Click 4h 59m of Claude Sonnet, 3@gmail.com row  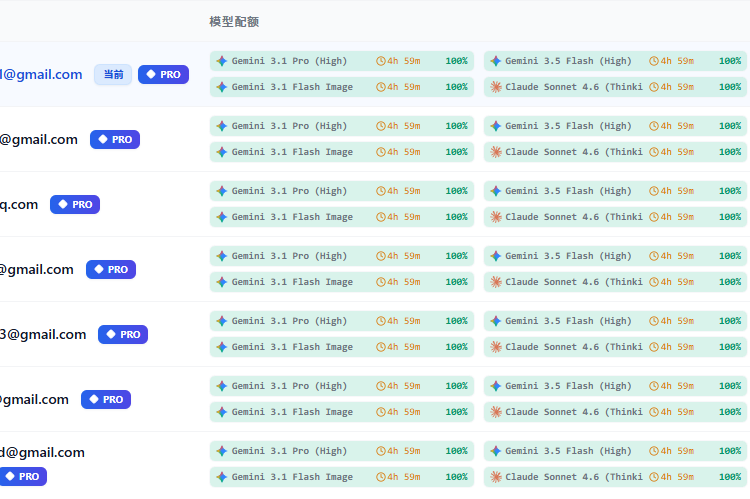677,347
